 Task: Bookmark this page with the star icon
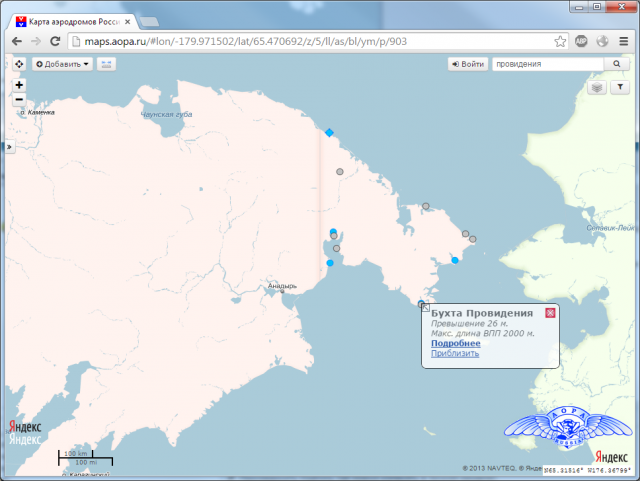pyautogui.click(x=561, y=41)
